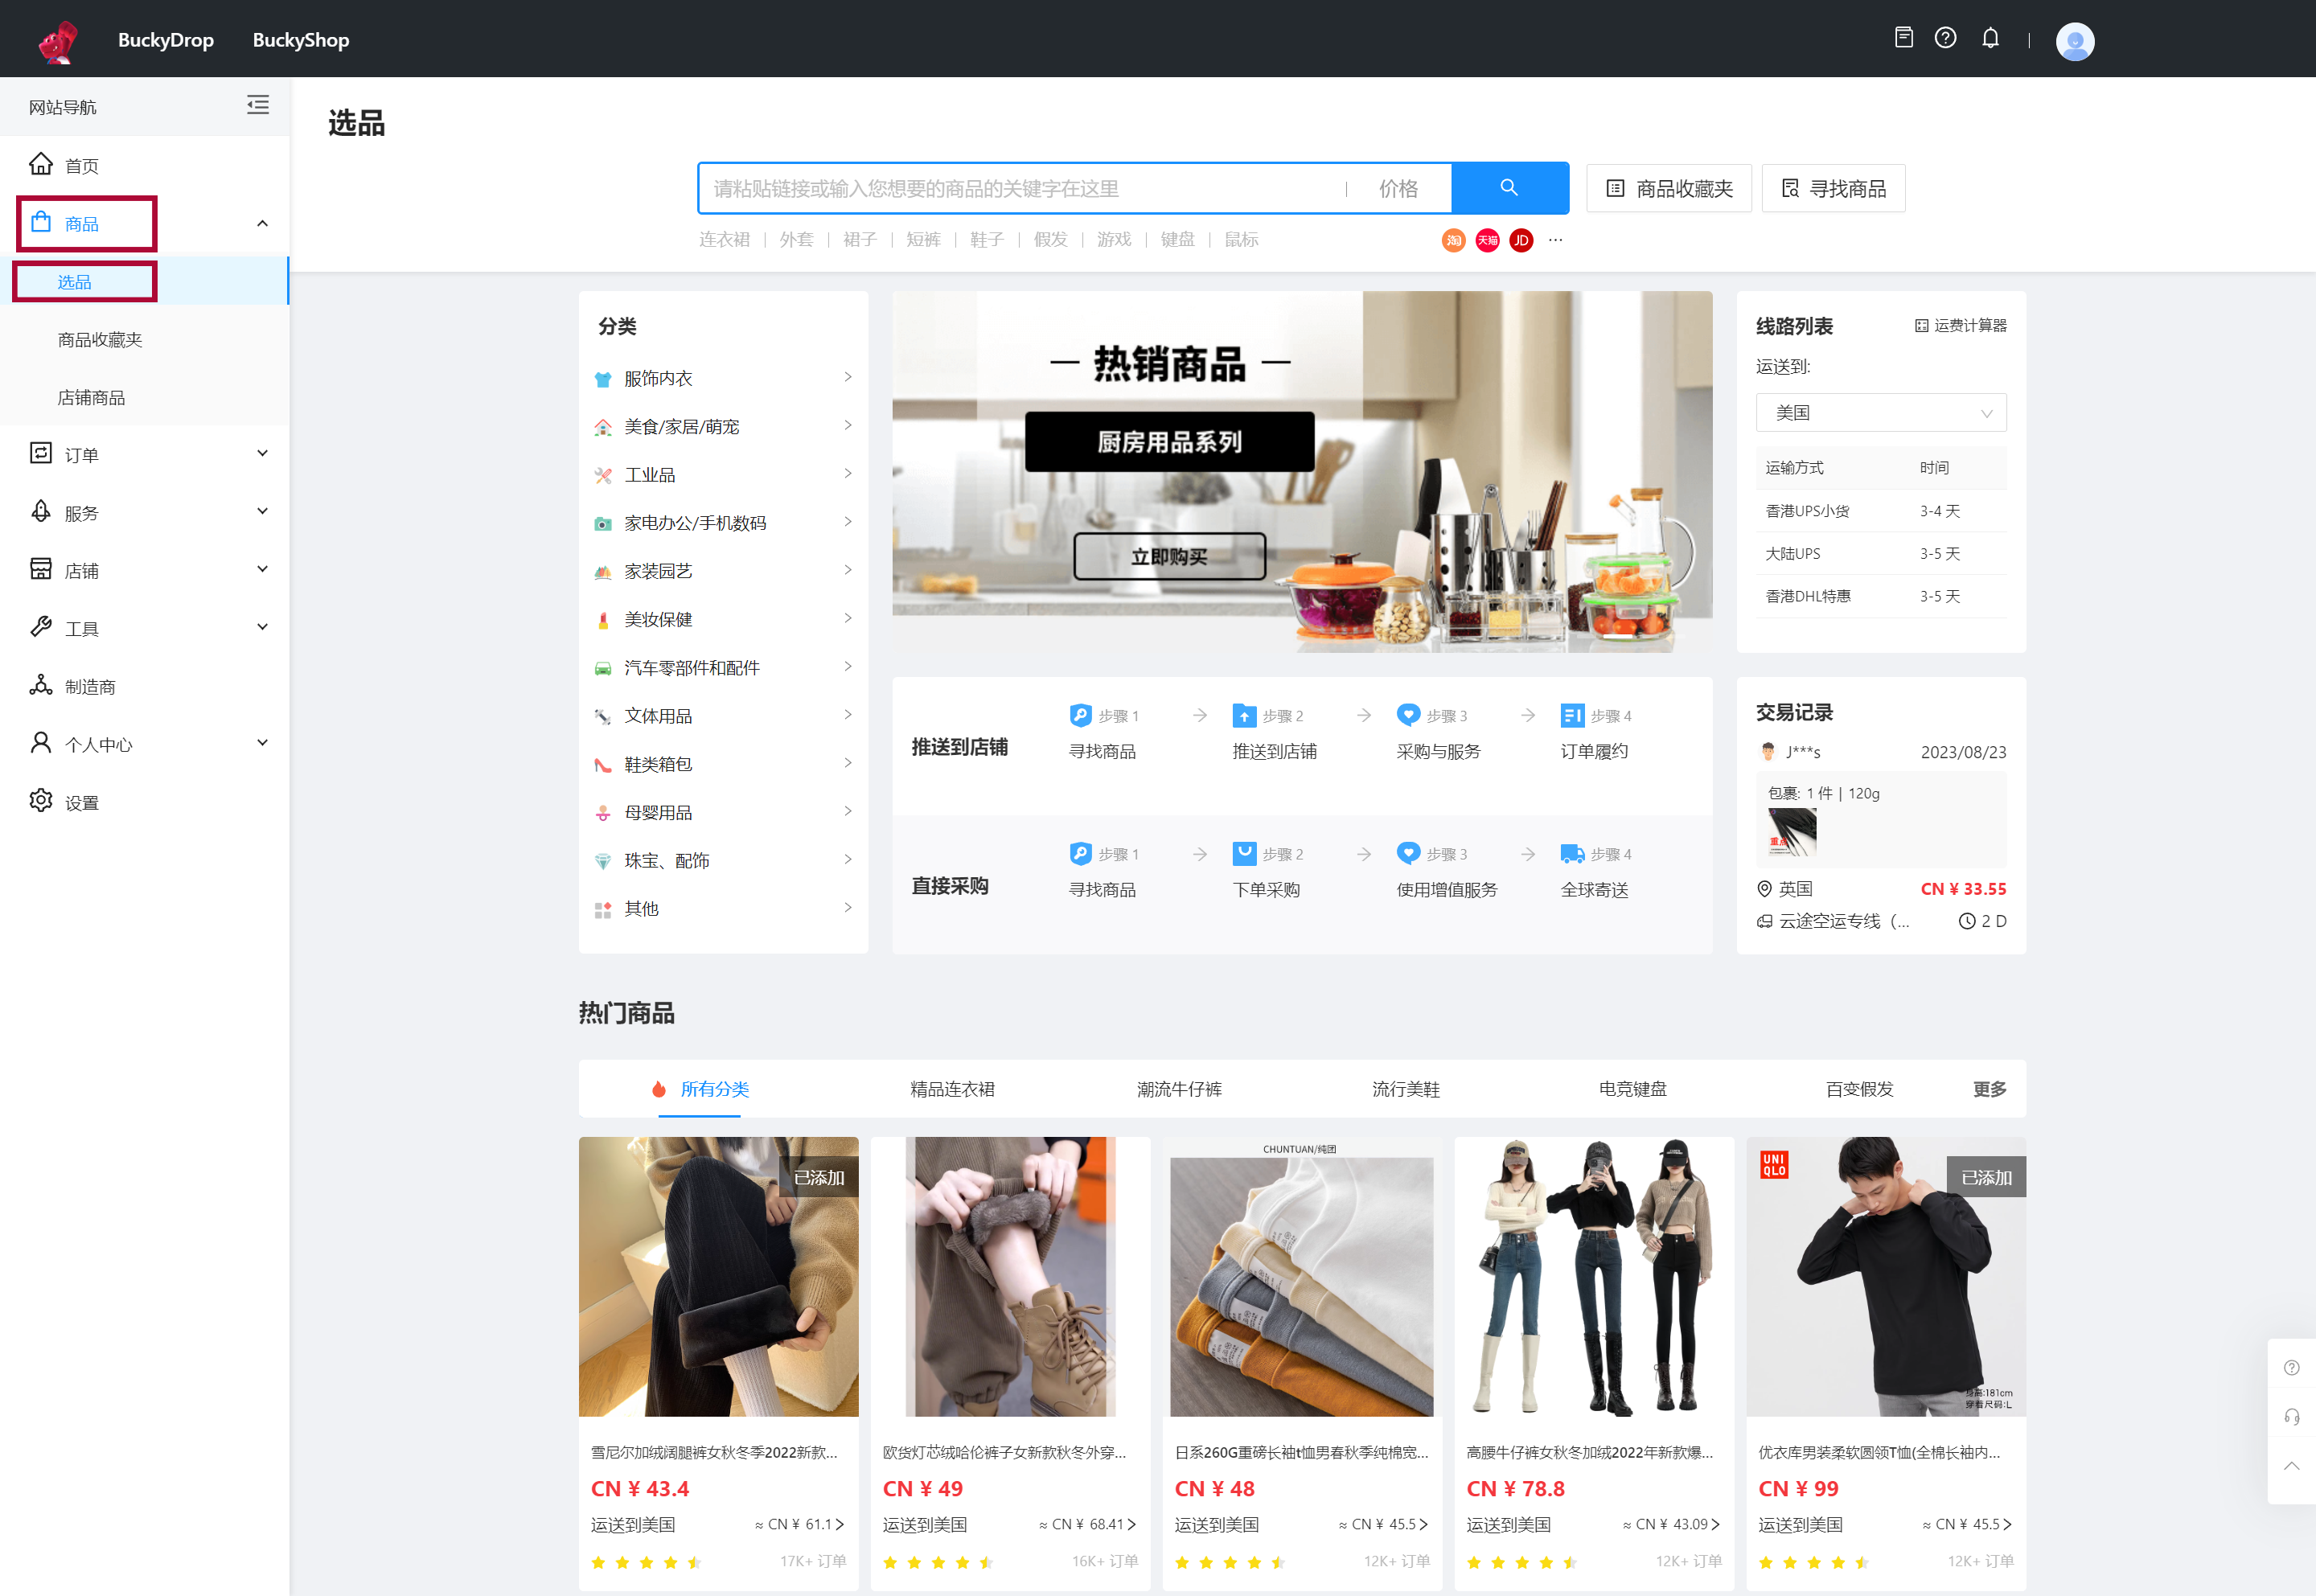
Task: Click the ≈ CN ¥ 61.1 shipping estimate
Action: 799,1524
